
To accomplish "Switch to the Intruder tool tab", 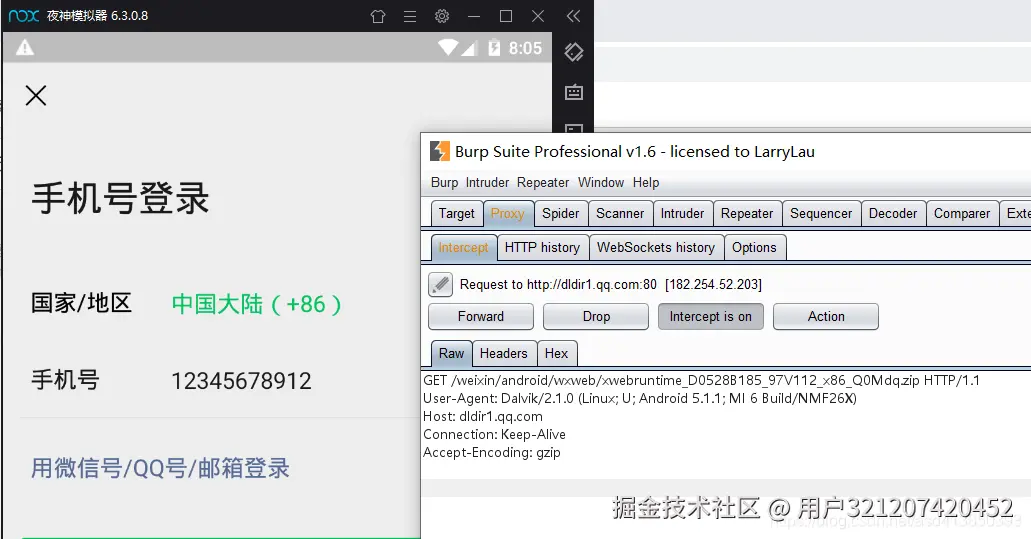I will click(x=682, y=214).
